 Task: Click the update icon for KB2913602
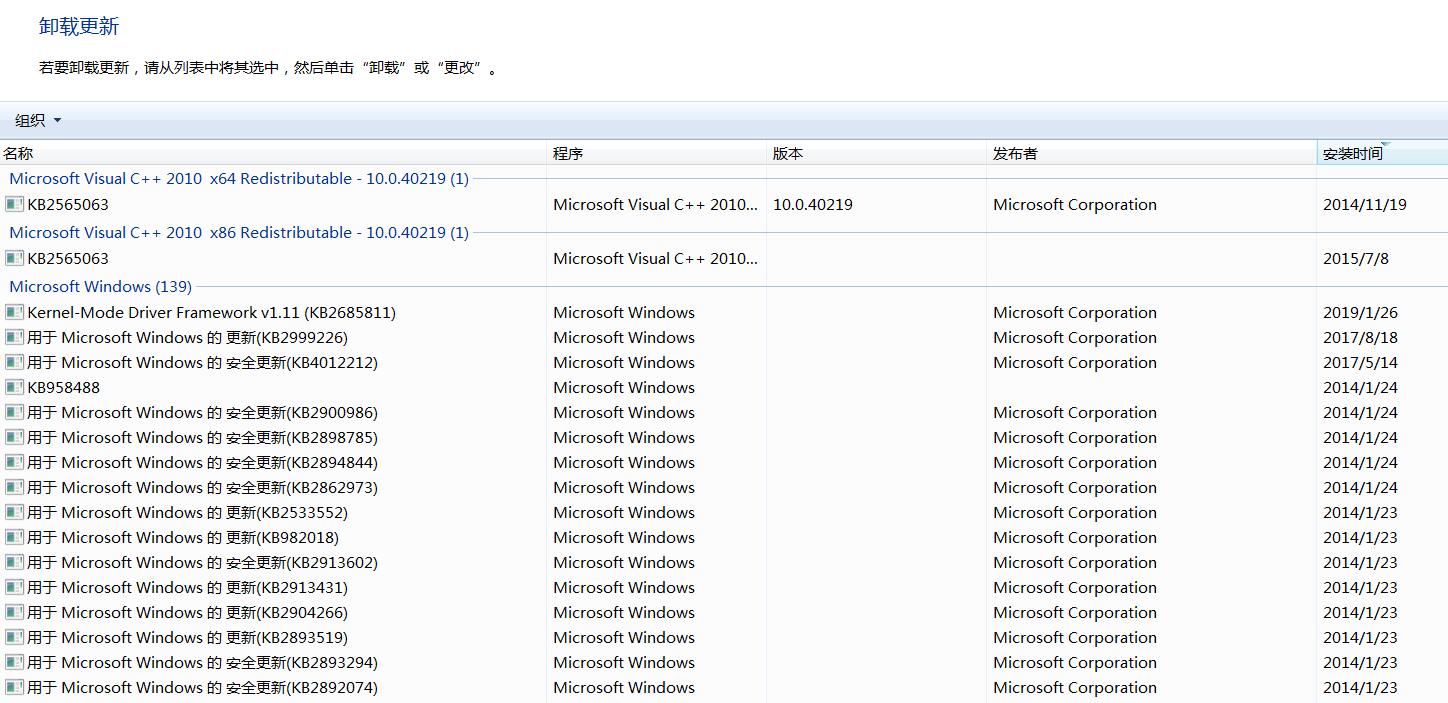14,562
